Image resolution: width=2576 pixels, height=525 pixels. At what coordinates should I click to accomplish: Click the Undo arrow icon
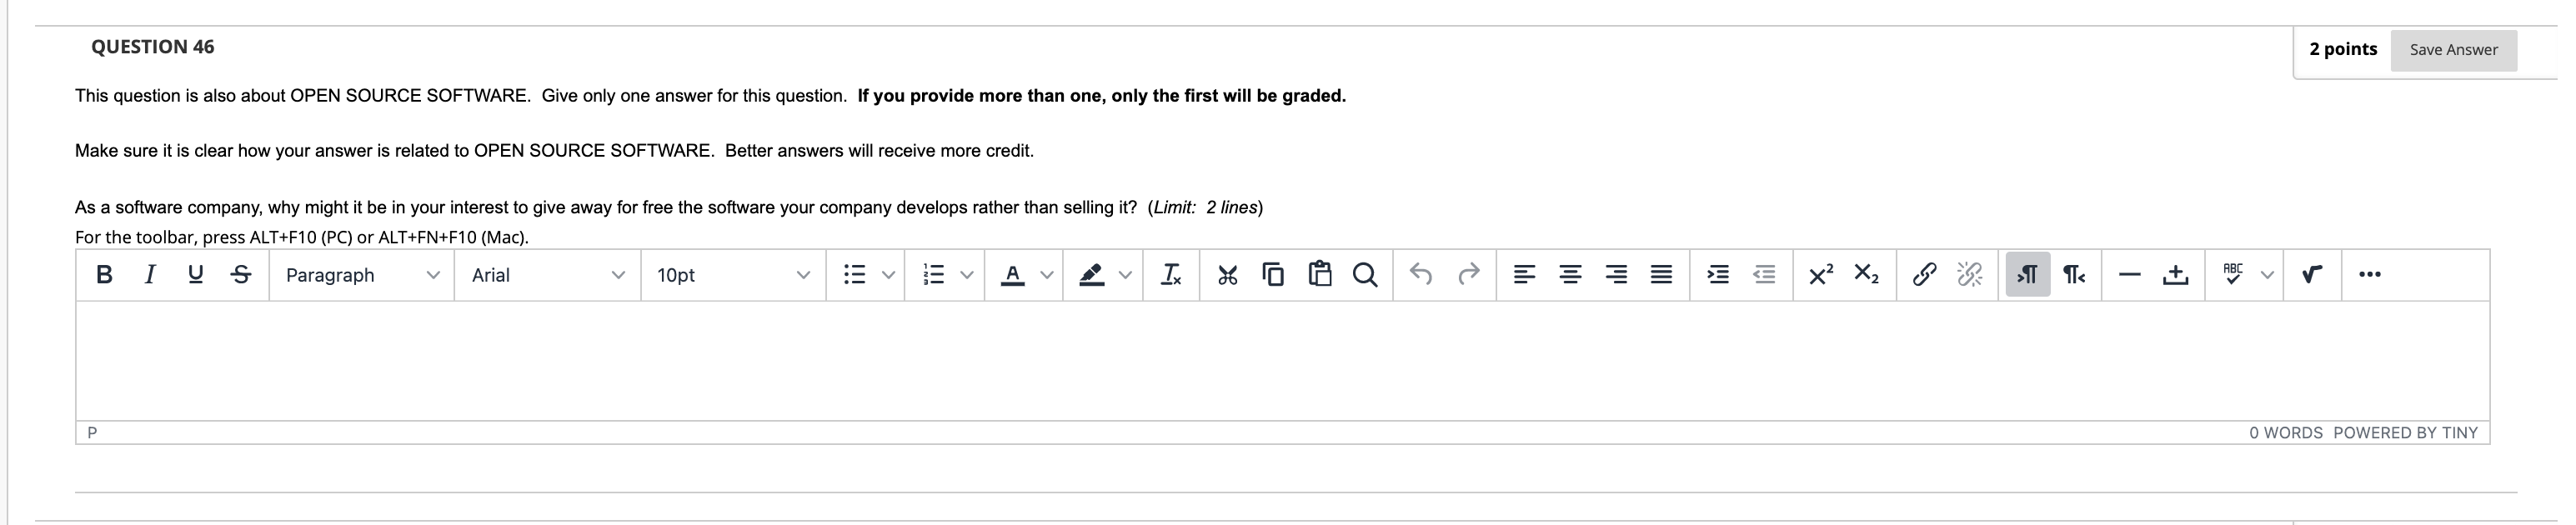click(1421, 274)
